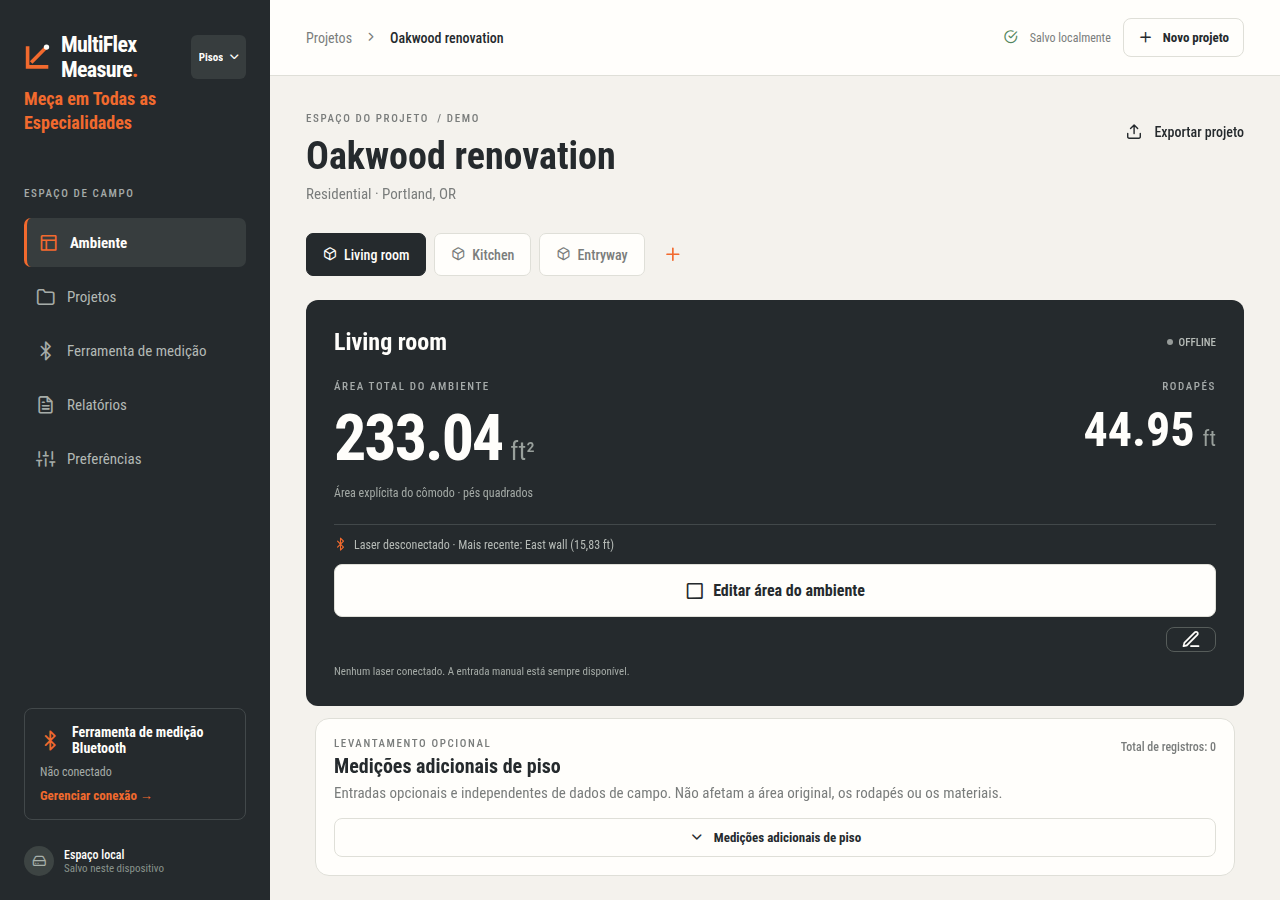Click the Oakwood renovation breadcrumb text
This screenshot has width=1280, height=900.
(x=447, y=38)
